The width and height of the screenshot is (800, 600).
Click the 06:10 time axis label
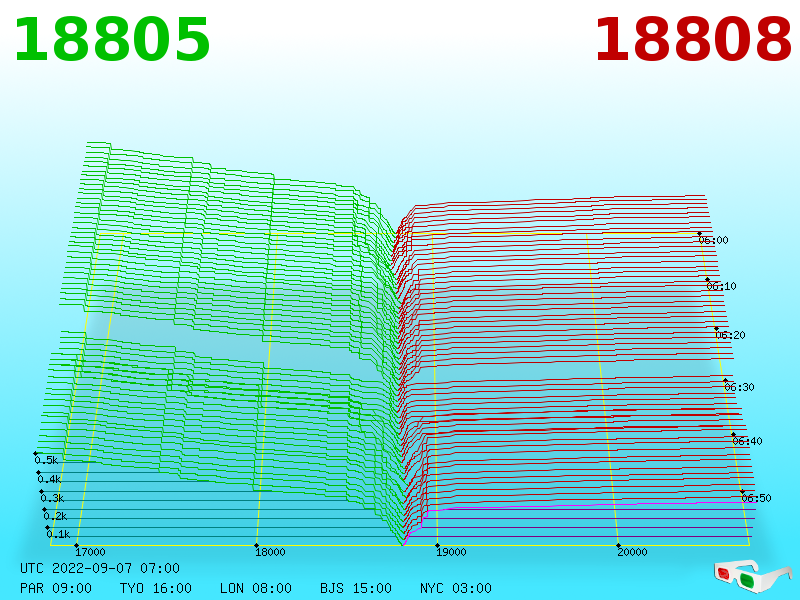[x=722, y=286]
